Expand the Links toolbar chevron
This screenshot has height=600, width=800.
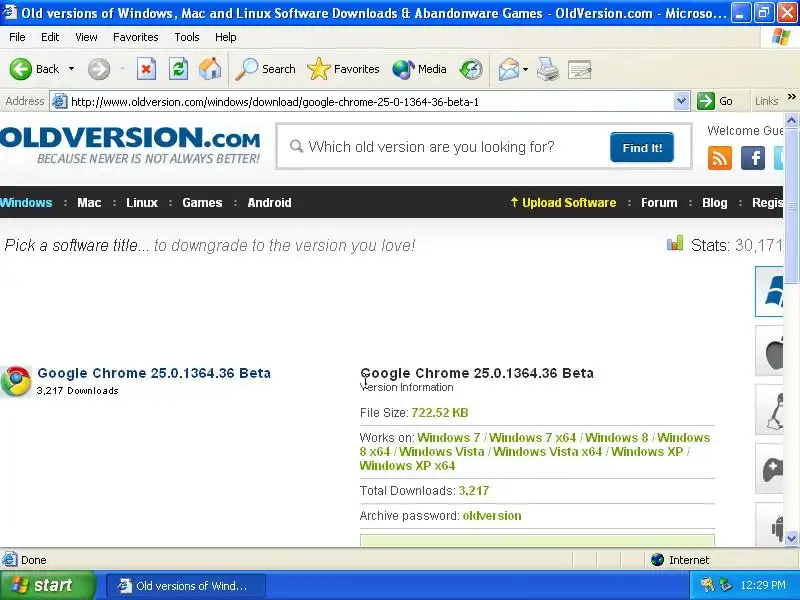pyautogui.click(x=791, y=96)
